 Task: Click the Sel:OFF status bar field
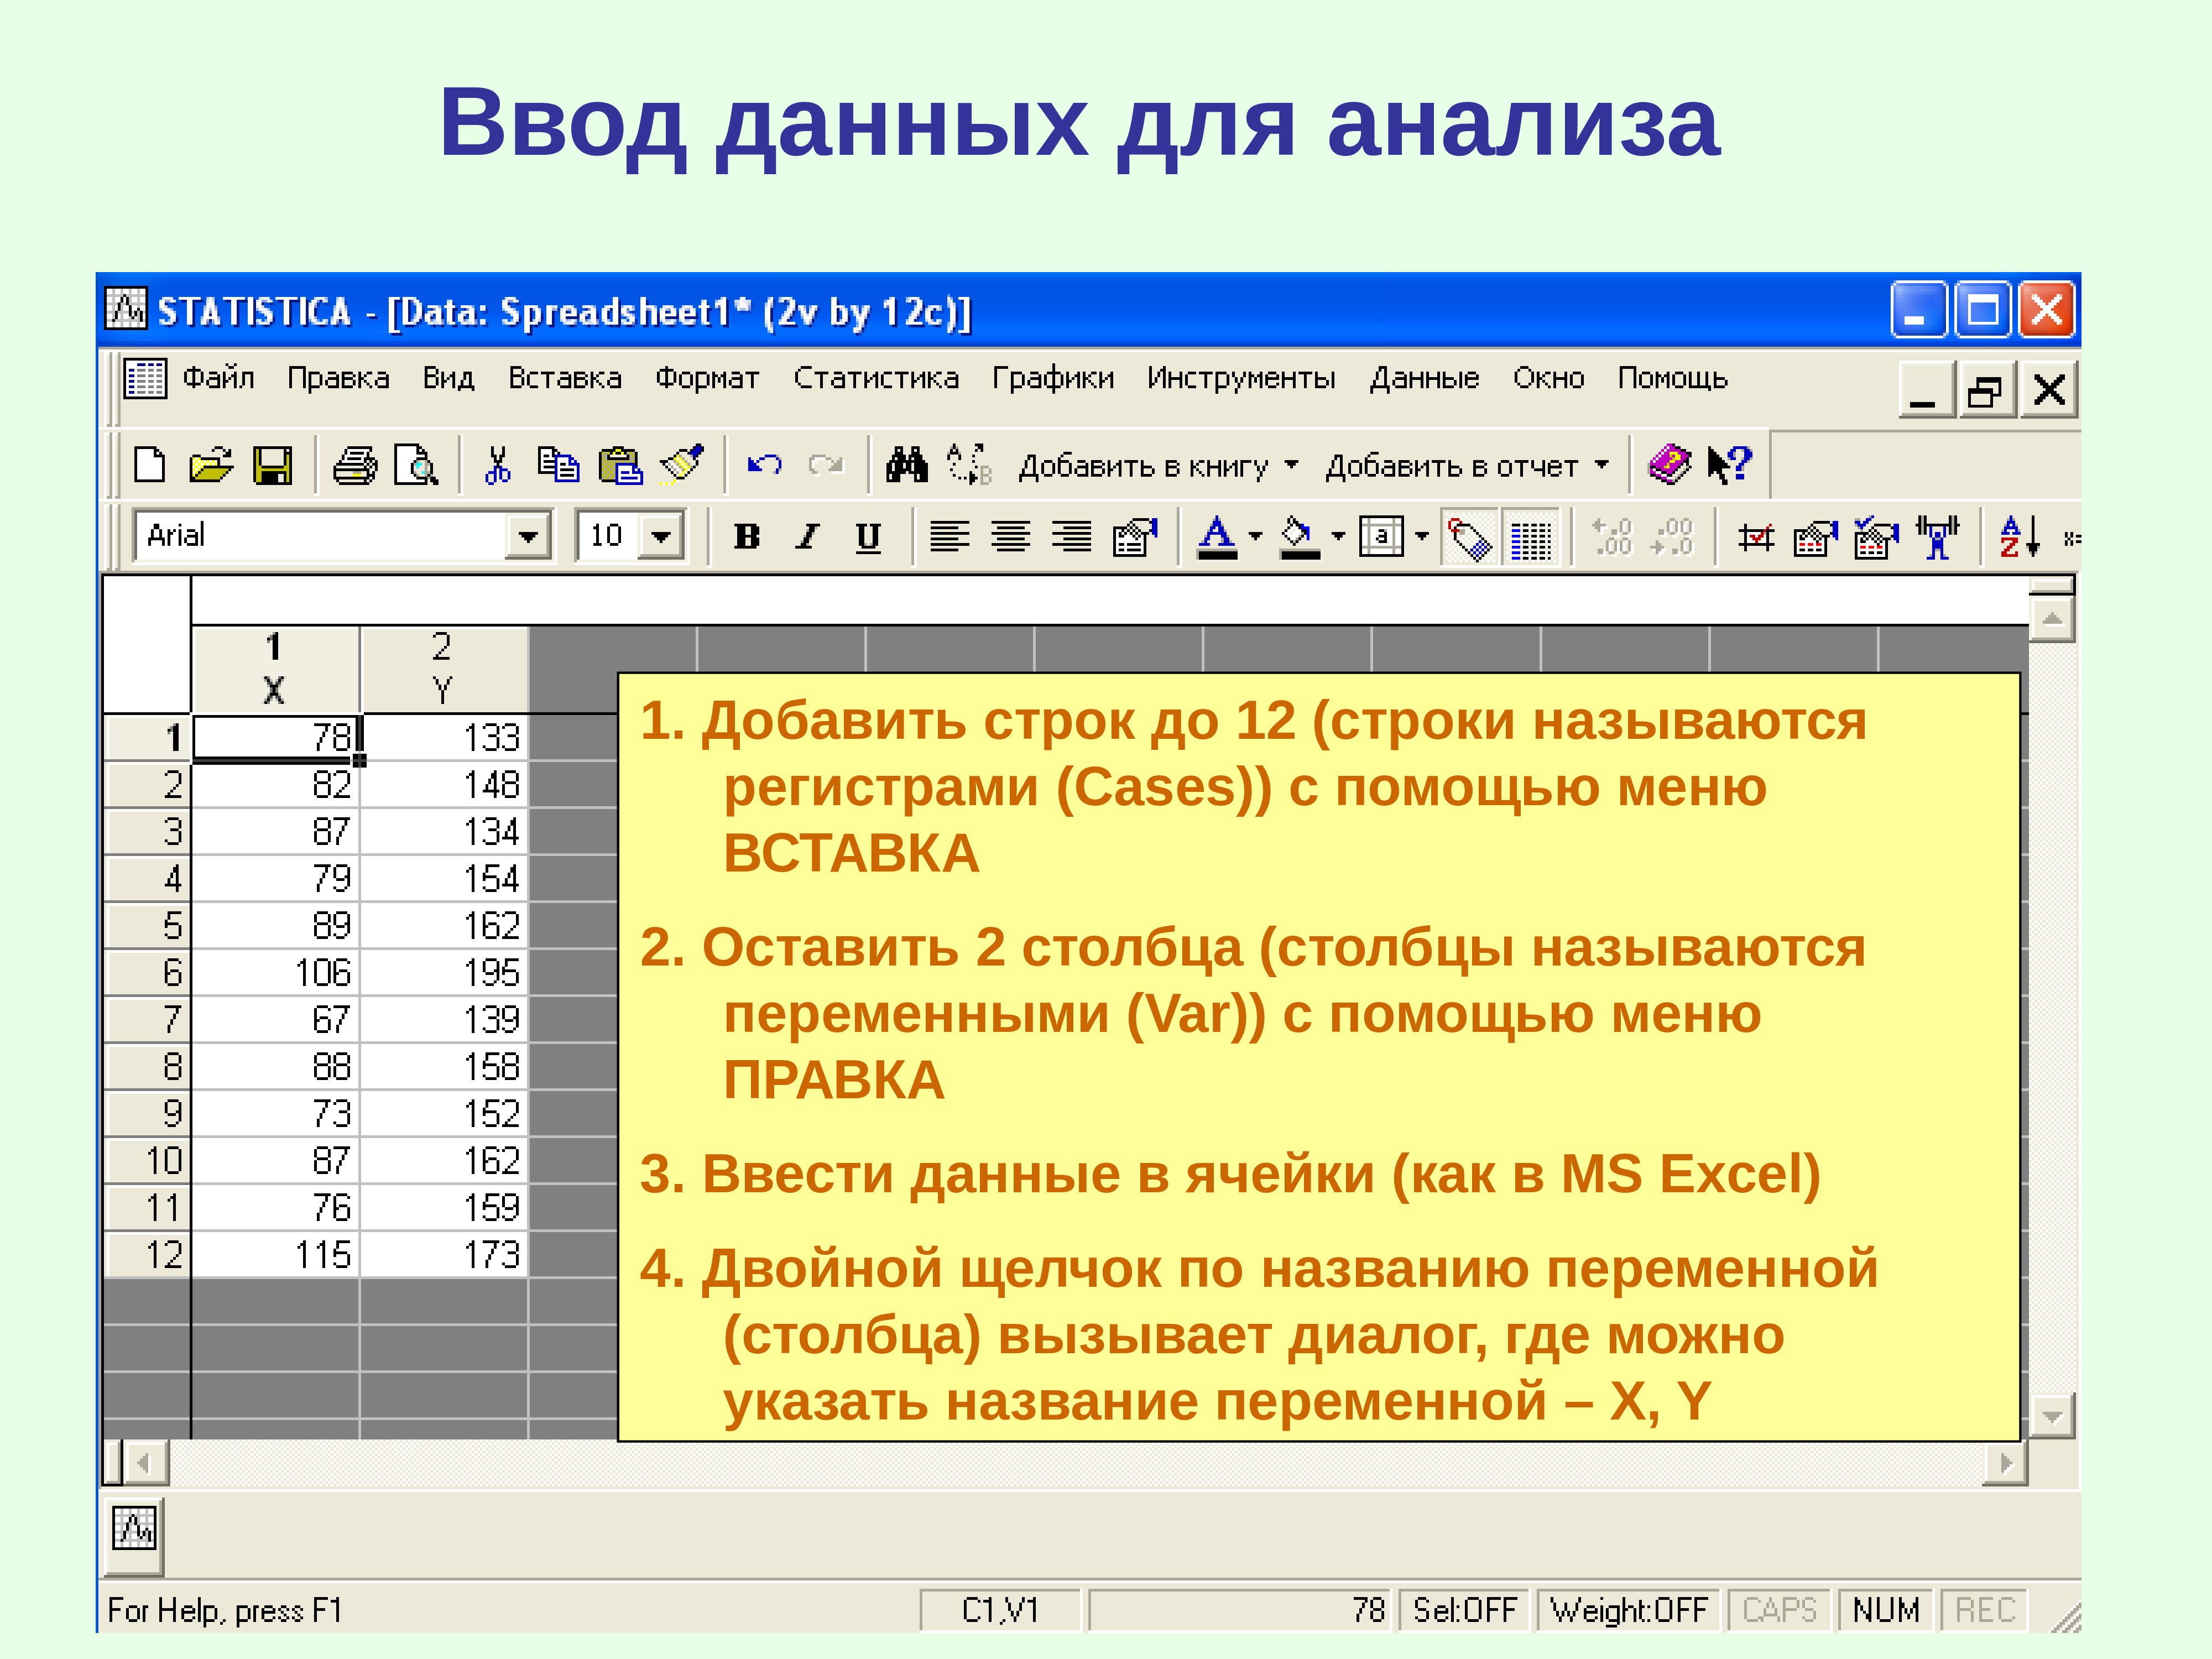click(1464, 1610)
